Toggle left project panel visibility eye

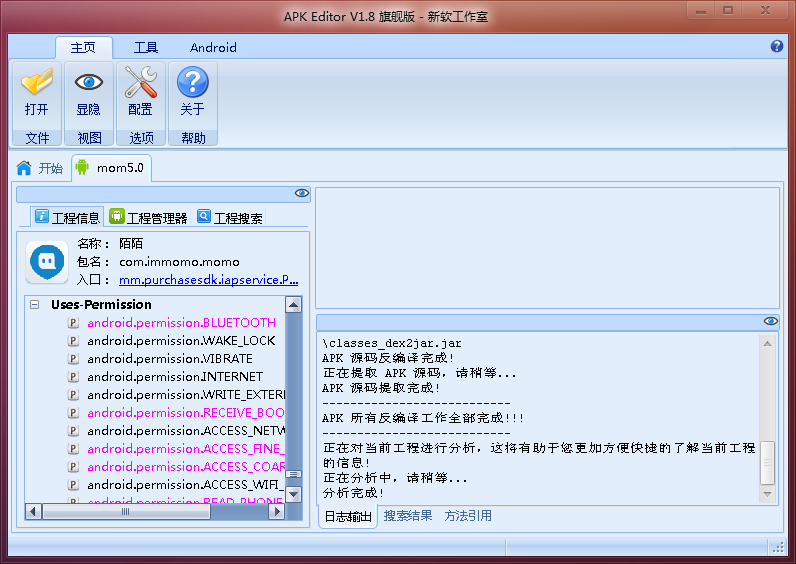coord(302,193)
